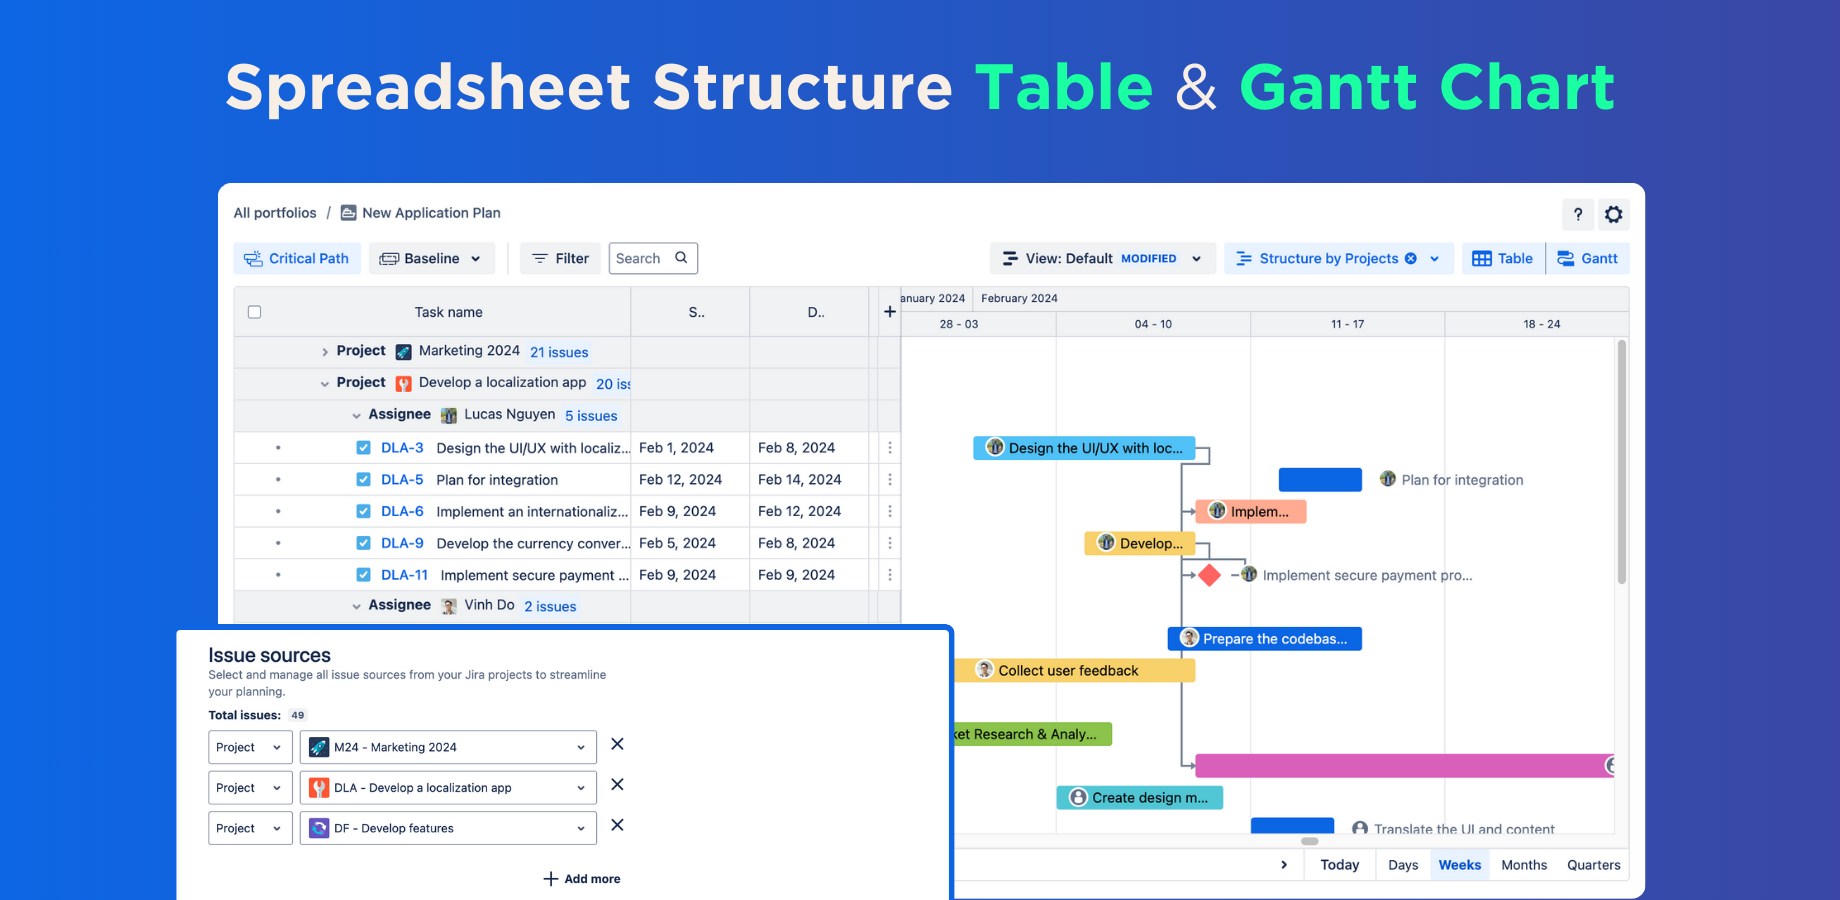Click the Gantt horizontal scrollbar handle

tap(1309, 841)
